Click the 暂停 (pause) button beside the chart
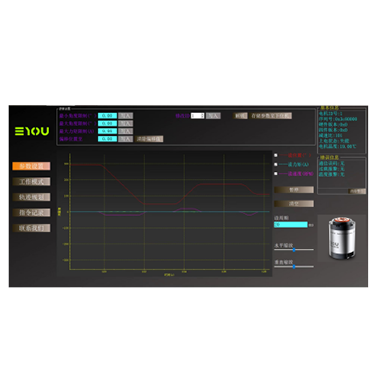This screenshot has height=392, width=377. [294, 190]
